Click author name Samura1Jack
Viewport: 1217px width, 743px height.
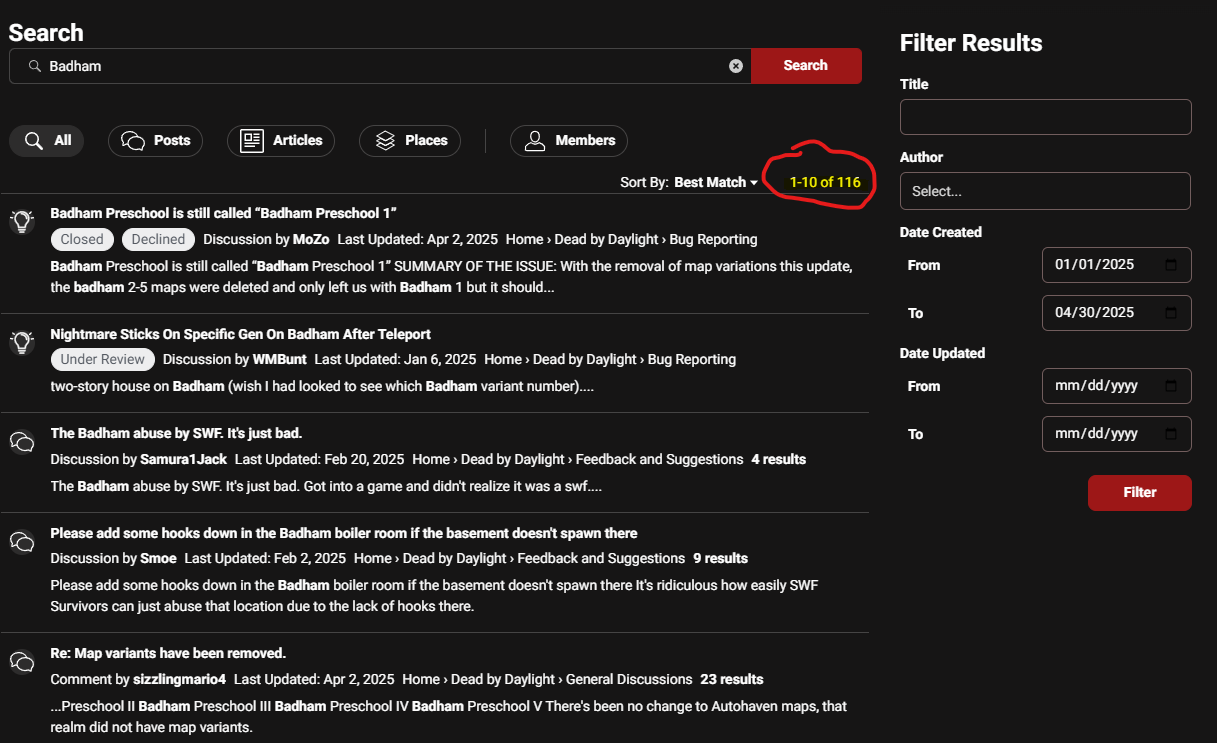pyautogui.click(x=183, y=460)
